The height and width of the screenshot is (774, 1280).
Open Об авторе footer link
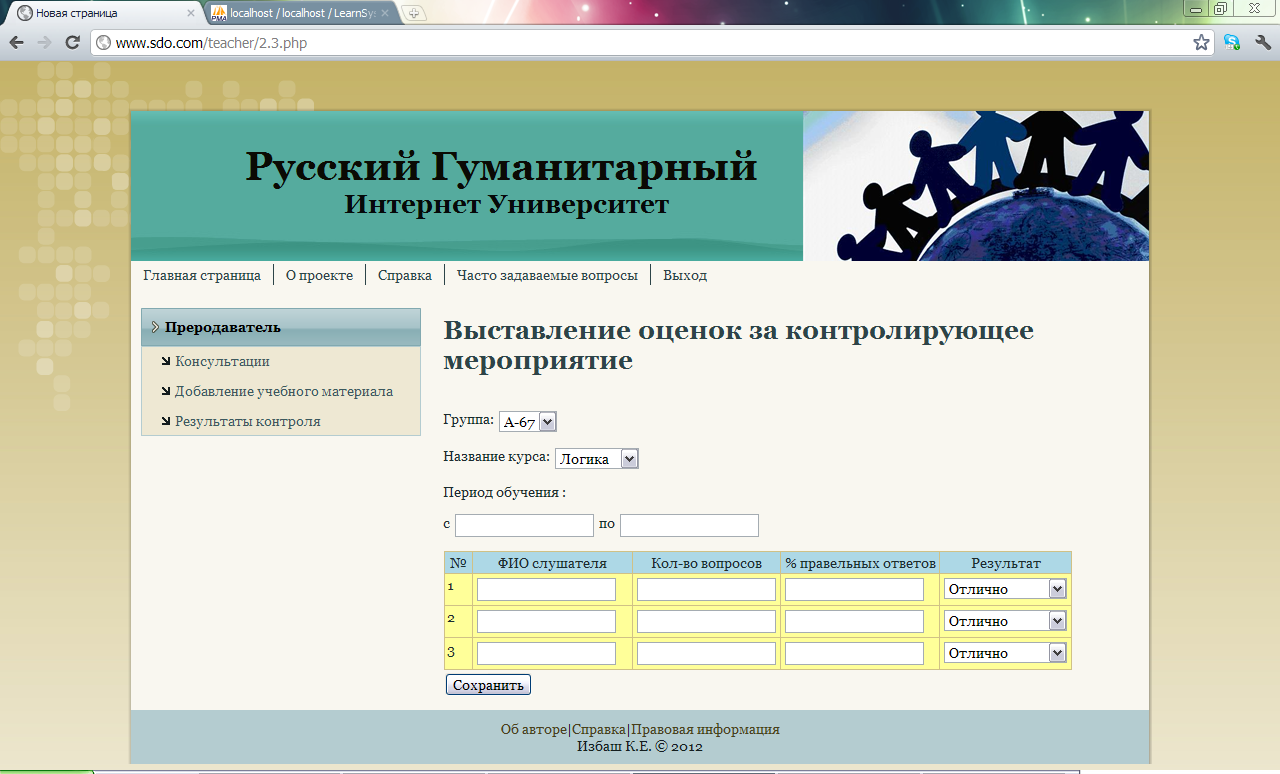[x=534, y=729]
